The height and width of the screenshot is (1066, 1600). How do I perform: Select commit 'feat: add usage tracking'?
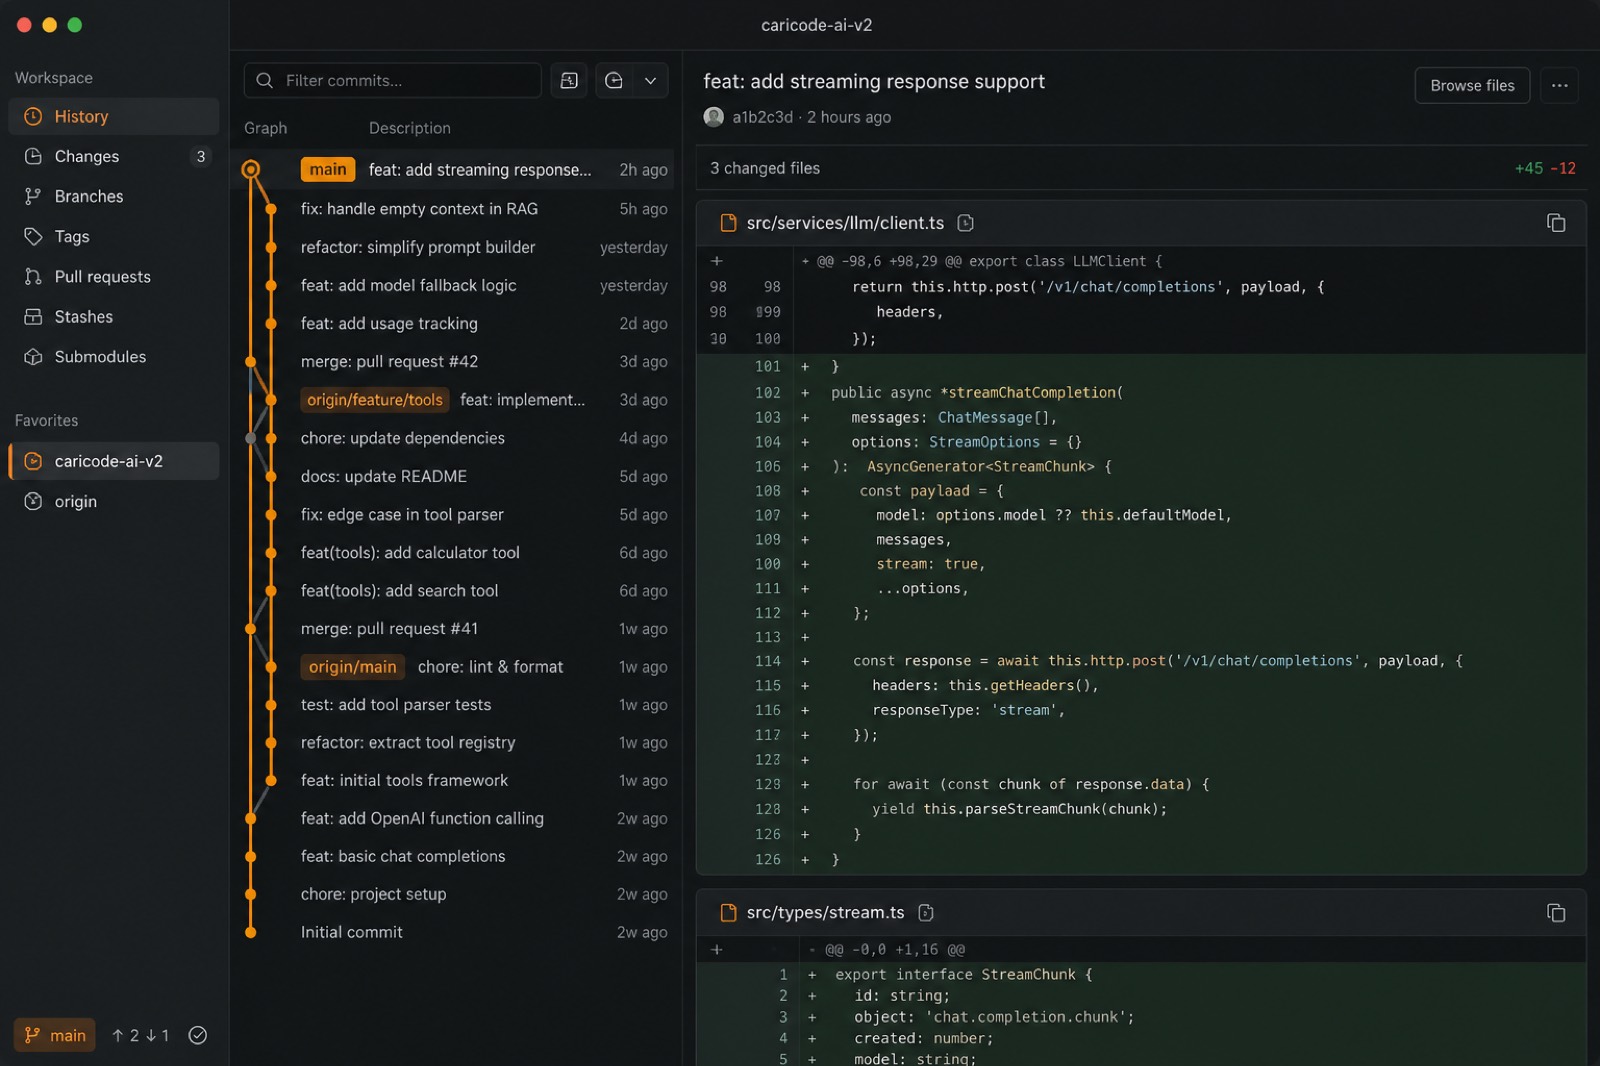455,323
